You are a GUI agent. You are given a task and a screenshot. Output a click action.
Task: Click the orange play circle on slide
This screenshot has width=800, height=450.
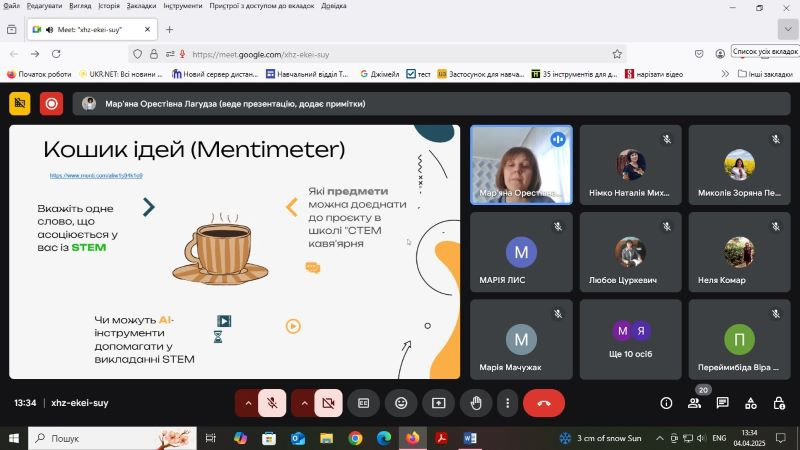[293, 326]
